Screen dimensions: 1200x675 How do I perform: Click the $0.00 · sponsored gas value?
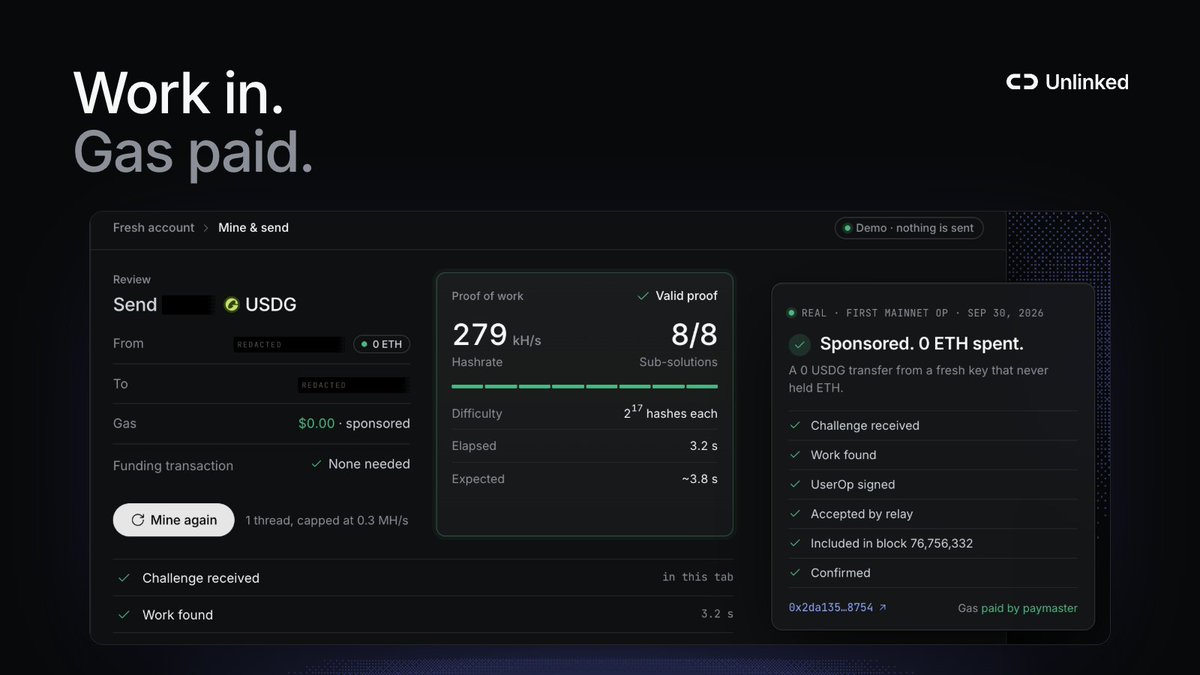[x=354, y=424]
